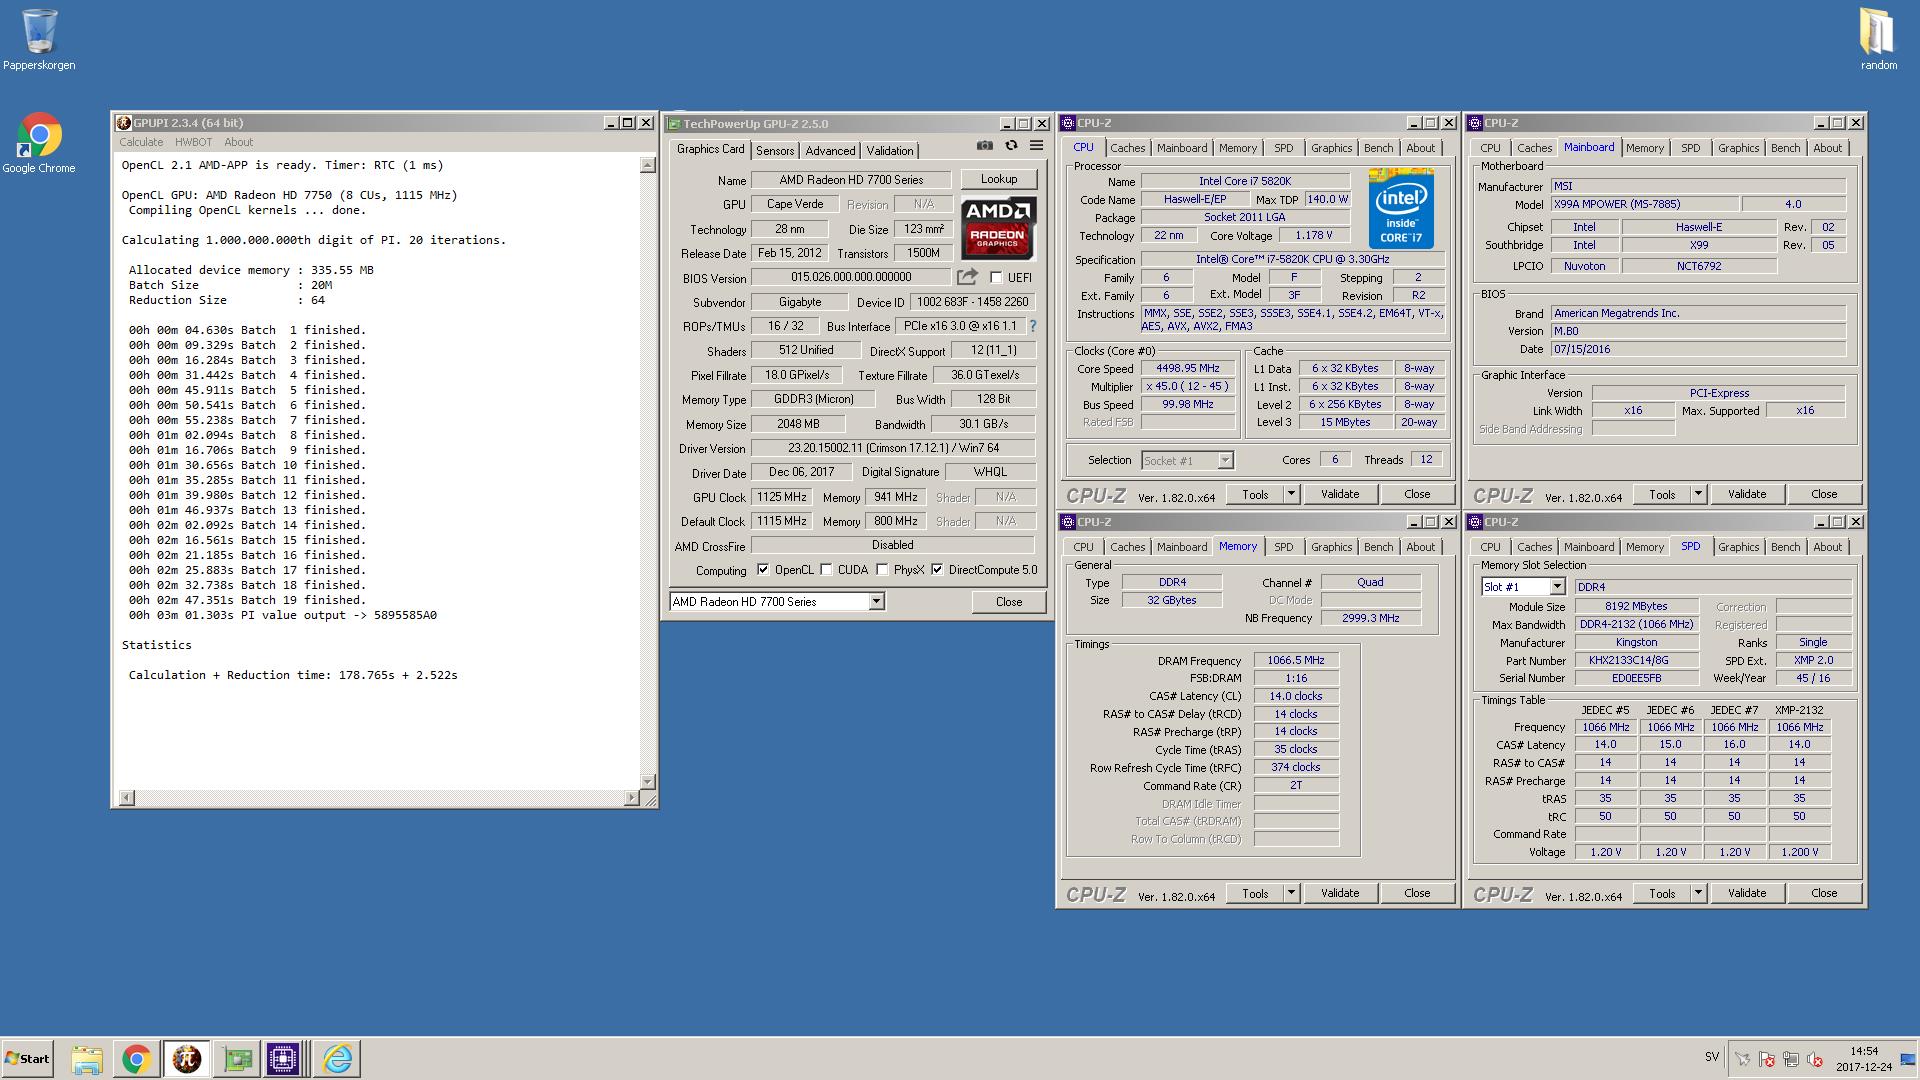This screenshot has height=1080, width=1920.
Task: Toggle the CUDA checkbox
Action: [x=826, y=570]
